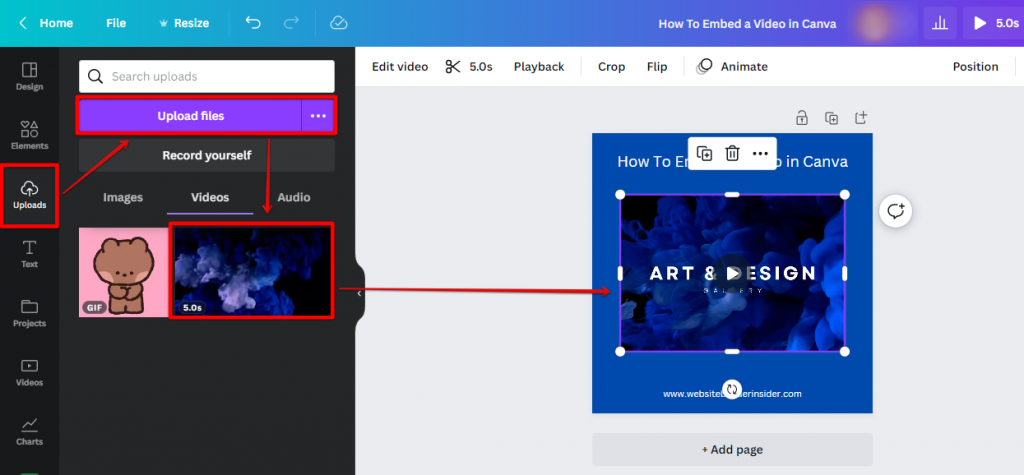1024x475 pixels.
Task: Switch to the Images tab
Action: tap(123, 198)
